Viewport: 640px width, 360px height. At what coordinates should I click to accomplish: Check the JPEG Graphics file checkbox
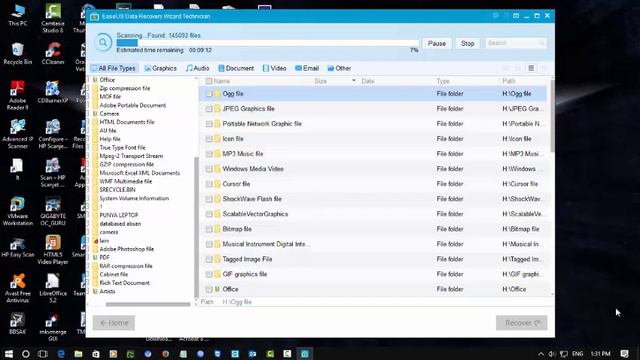pos(209,109)
